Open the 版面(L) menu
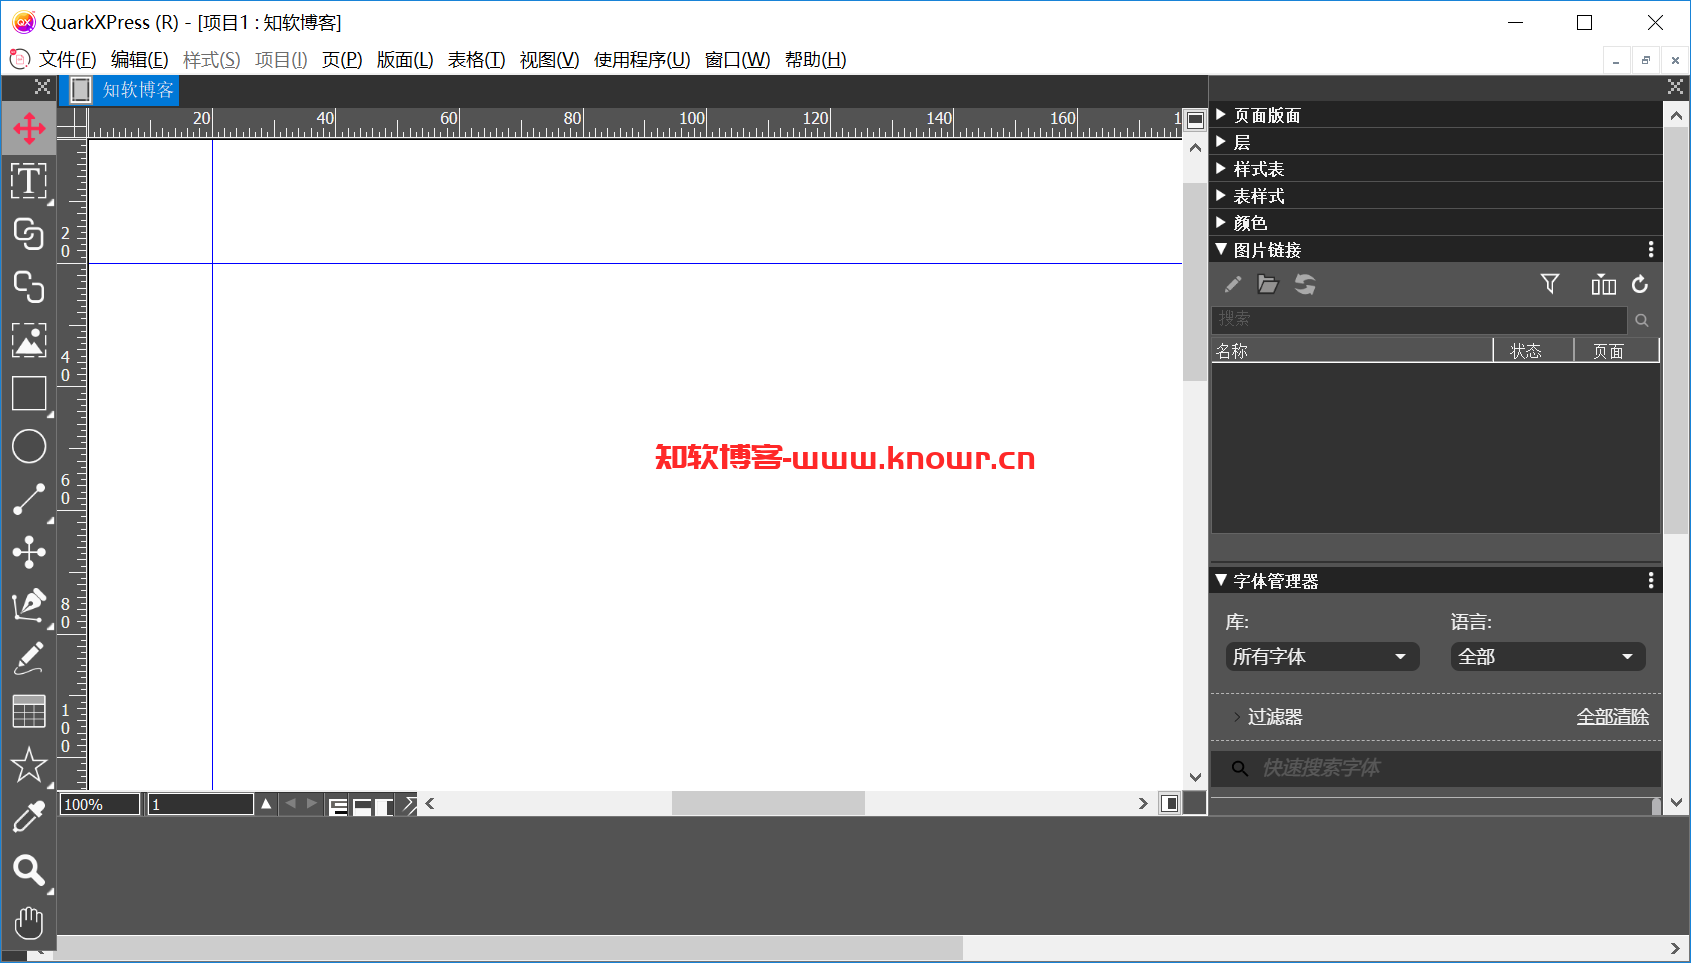The image size is (1691, 963). coord(405,60)
